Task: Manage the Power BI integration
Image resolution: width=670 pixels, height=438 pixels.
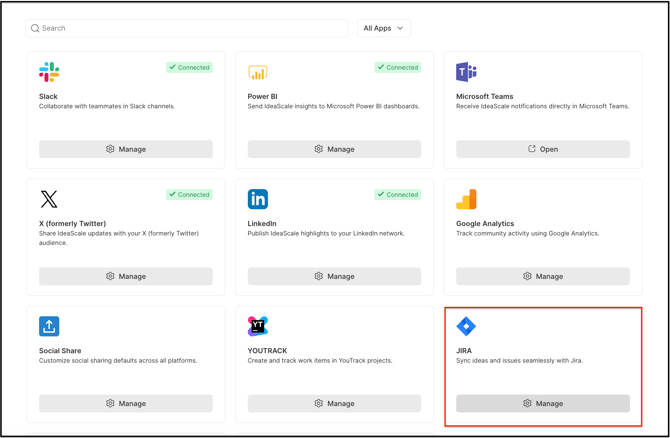Action: (x=334, y=149)
